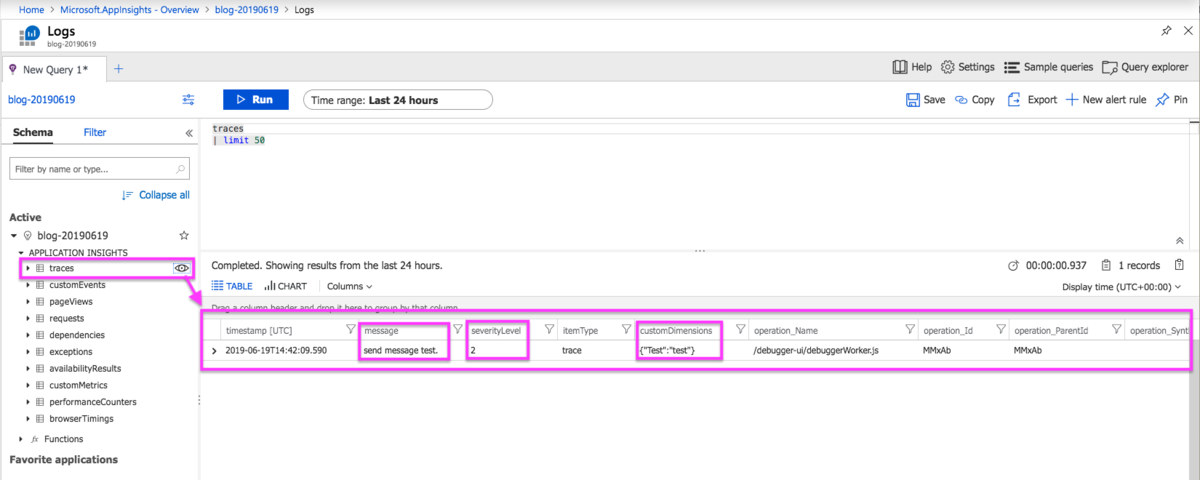Go to Home breadcrumb
Image resolution: width=1200 pixels, height=480 pixels.
point(33,9)
